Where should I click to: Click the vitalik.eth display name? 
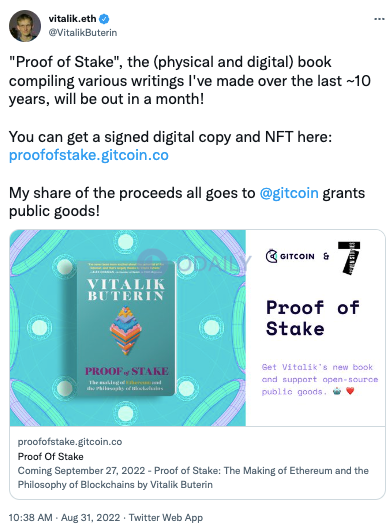(72, 19)
